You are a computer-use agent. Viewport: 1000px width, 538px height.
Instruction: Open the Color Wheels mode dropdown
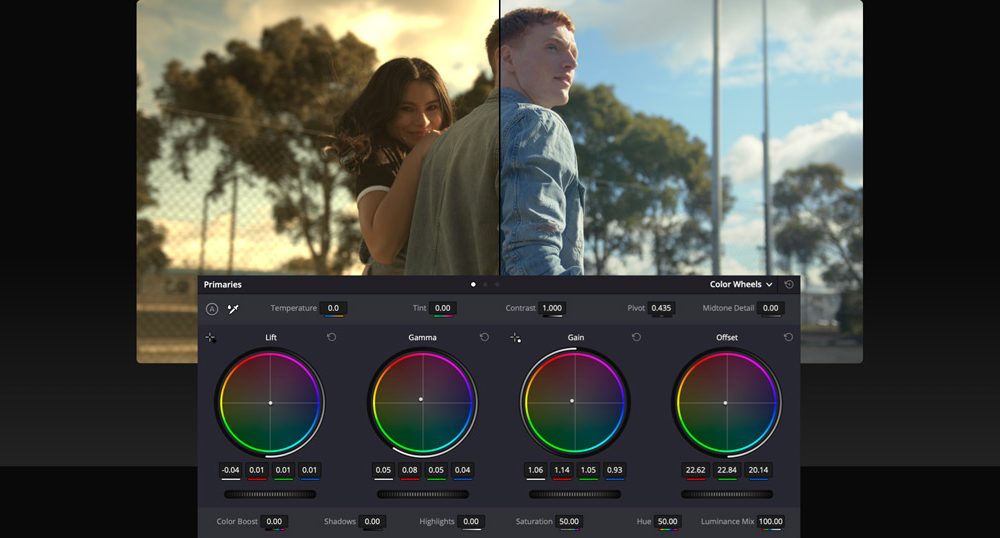tap(741, 285)
